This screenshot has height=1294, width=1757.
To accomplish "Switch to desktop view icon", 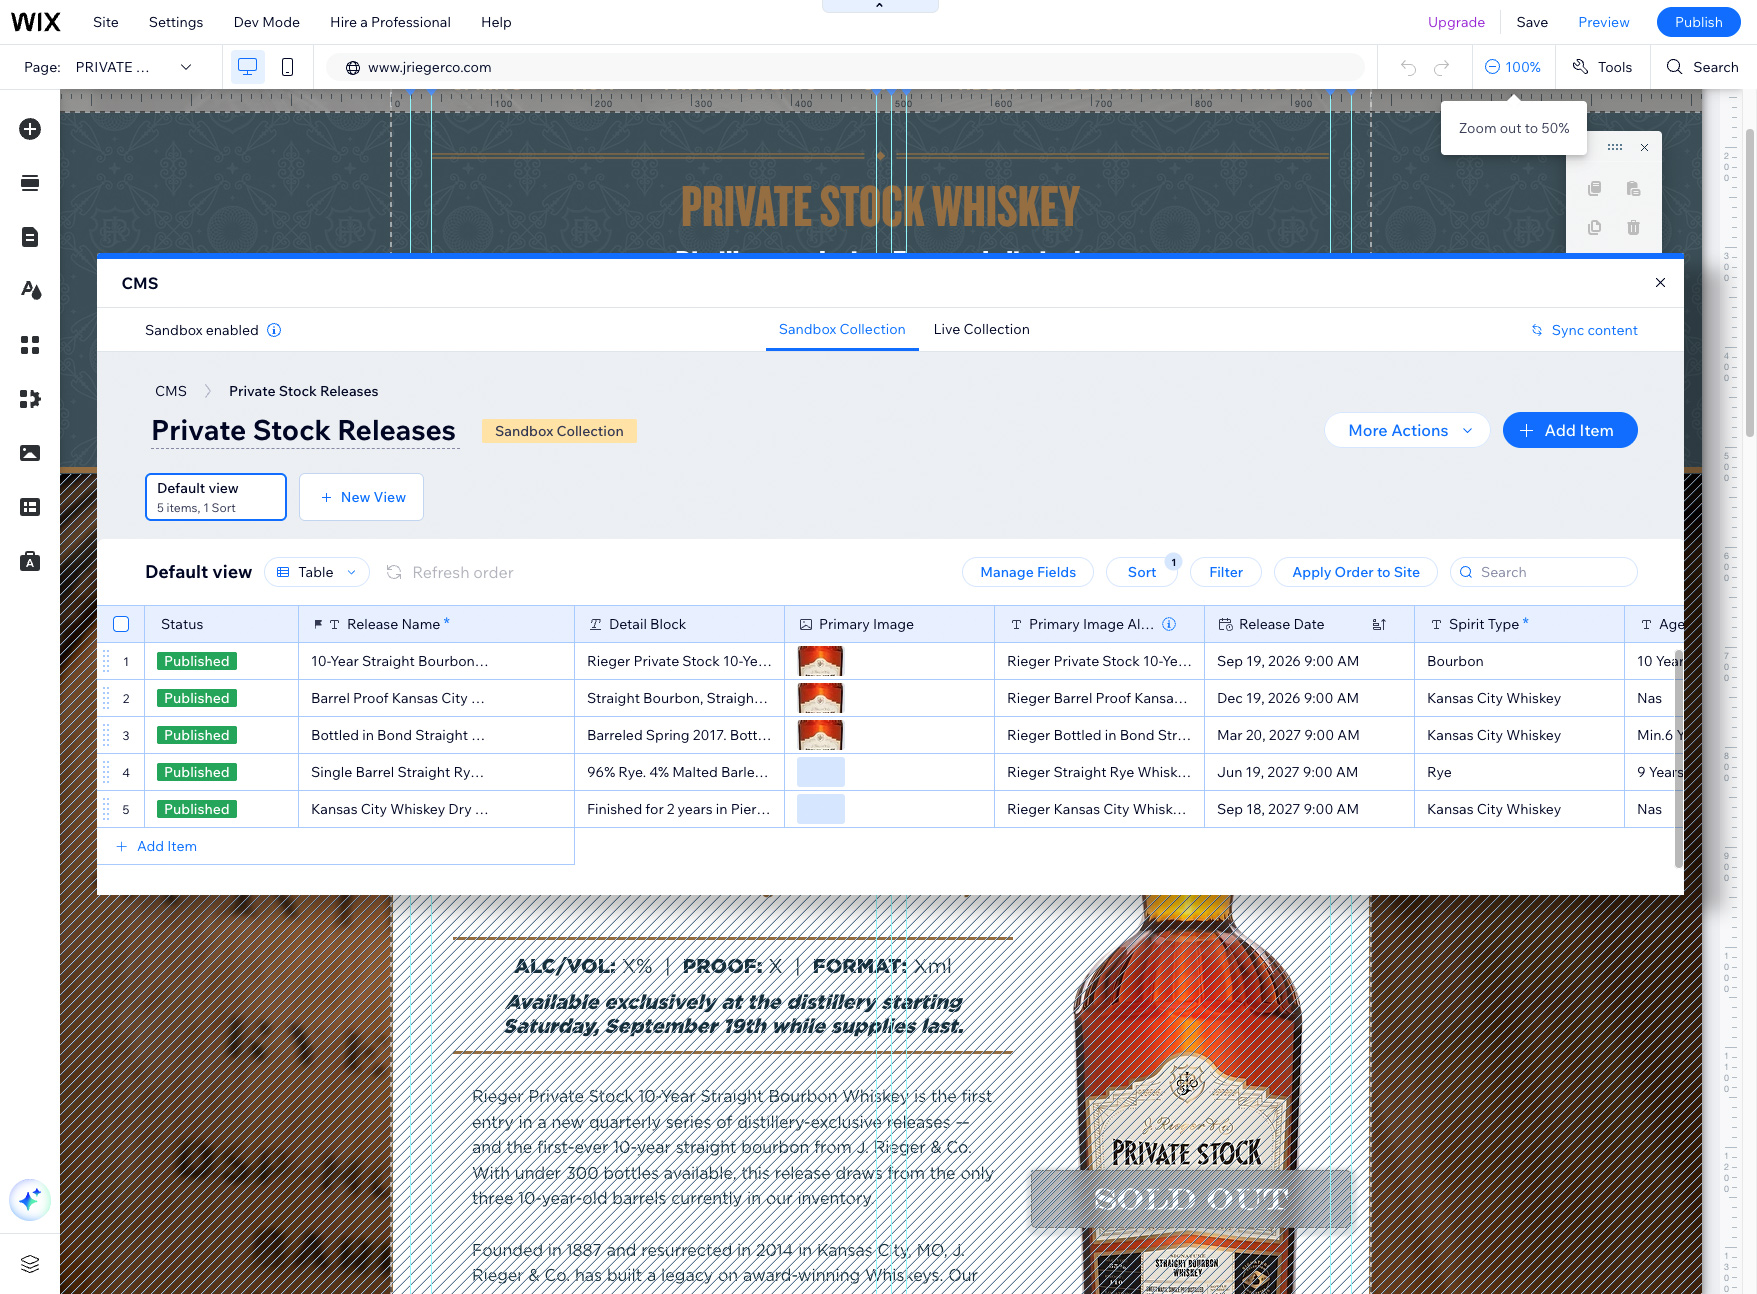I will click(247, 67).
